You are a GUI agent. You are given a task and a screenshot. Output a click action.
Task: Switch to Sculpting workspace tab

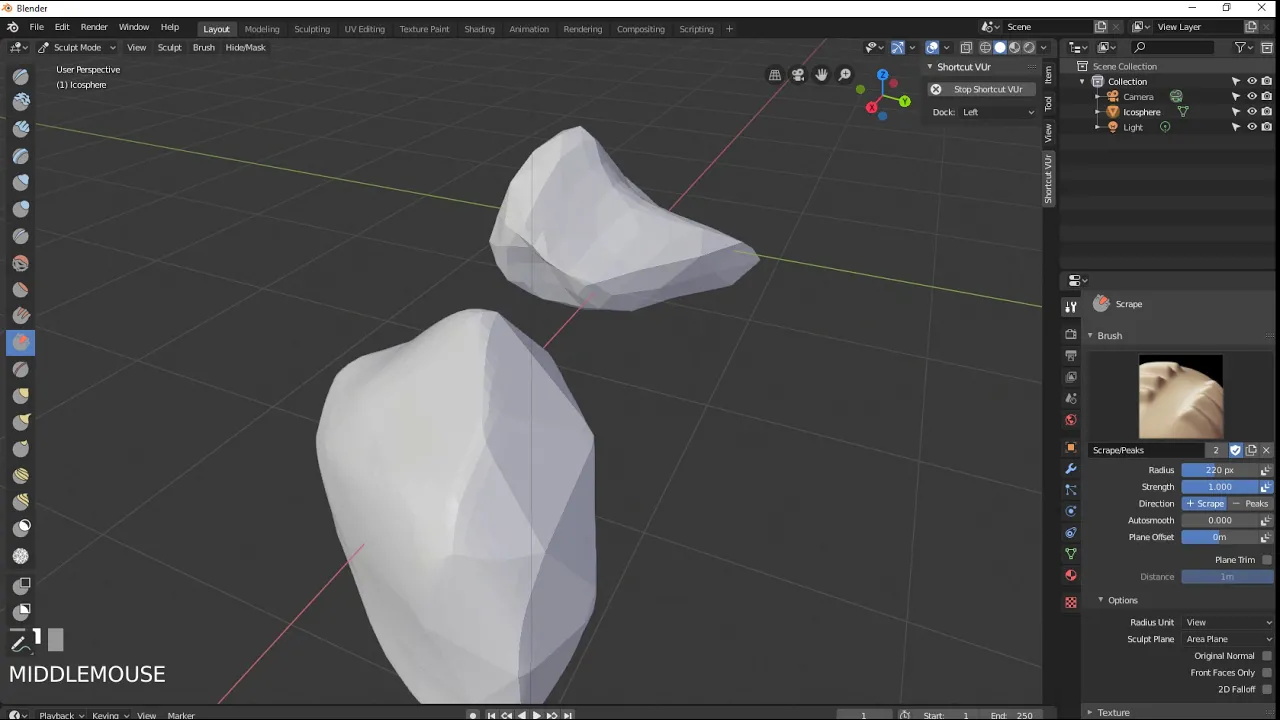312,29
